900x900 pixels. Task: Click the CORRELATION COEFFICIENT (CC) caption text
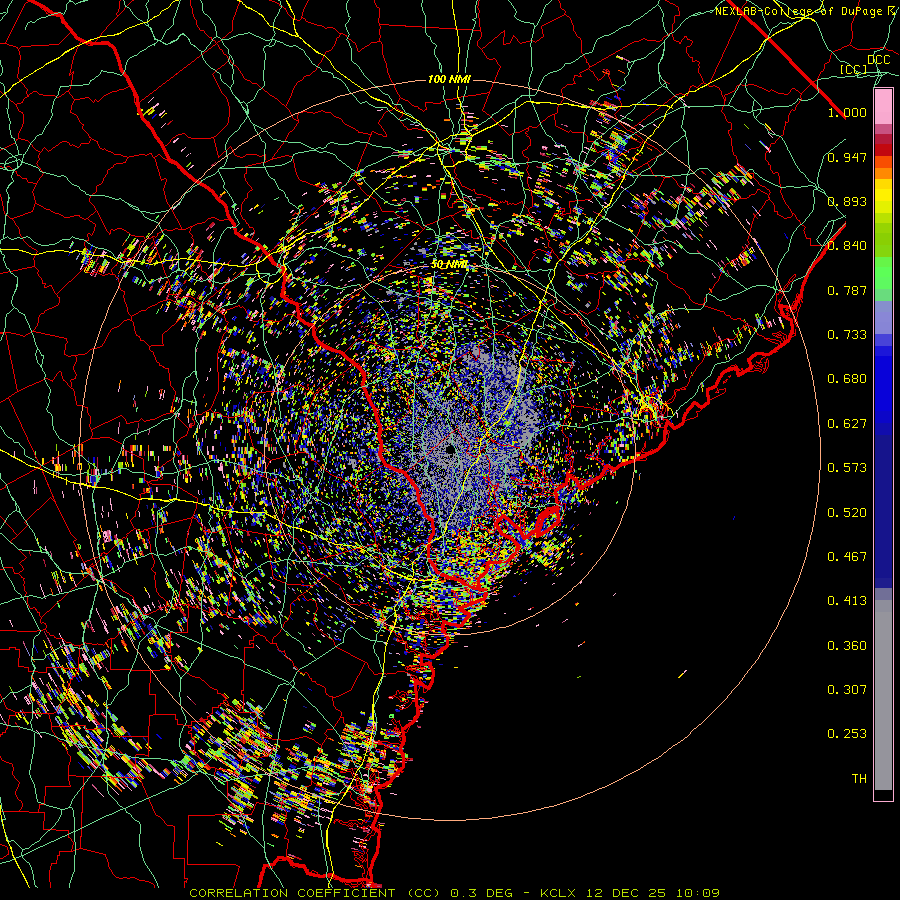click(316, 893)
